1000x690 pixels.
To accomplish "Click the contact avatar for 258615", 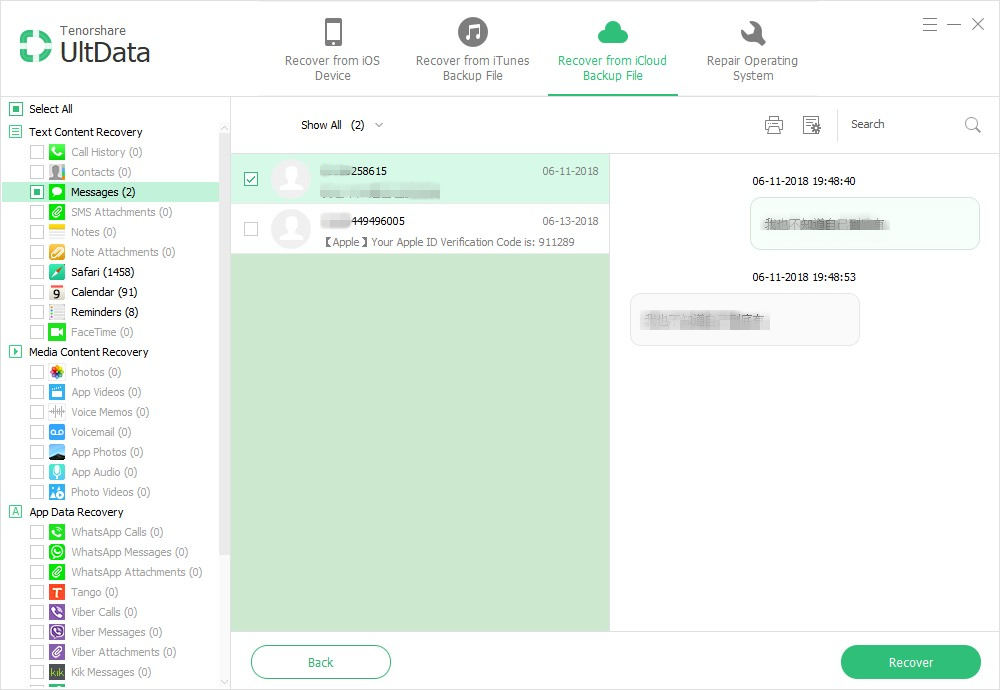I will click(x=291, y=179).
